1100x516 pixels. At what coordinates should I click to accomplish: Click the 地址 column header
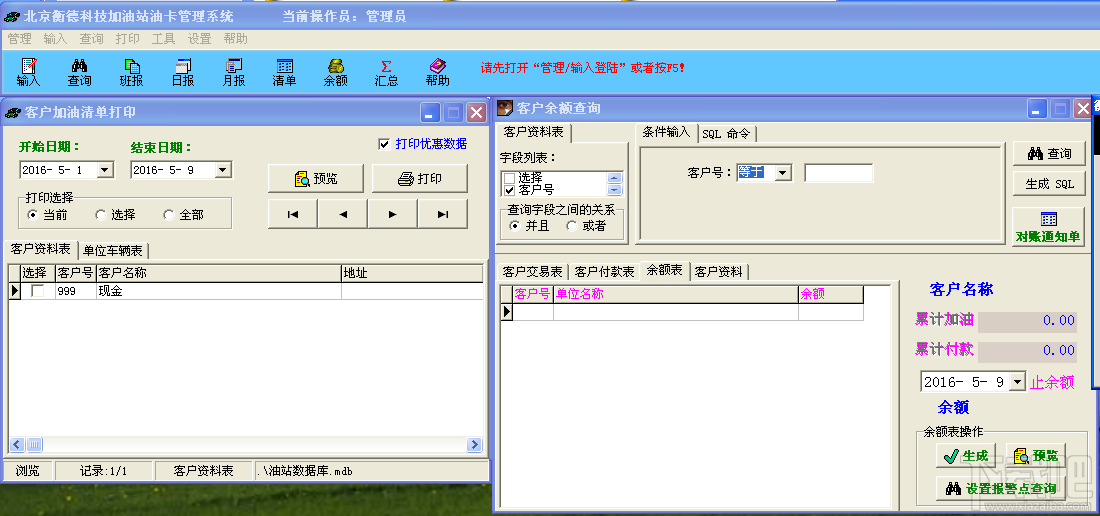click(x=412, y=273)
